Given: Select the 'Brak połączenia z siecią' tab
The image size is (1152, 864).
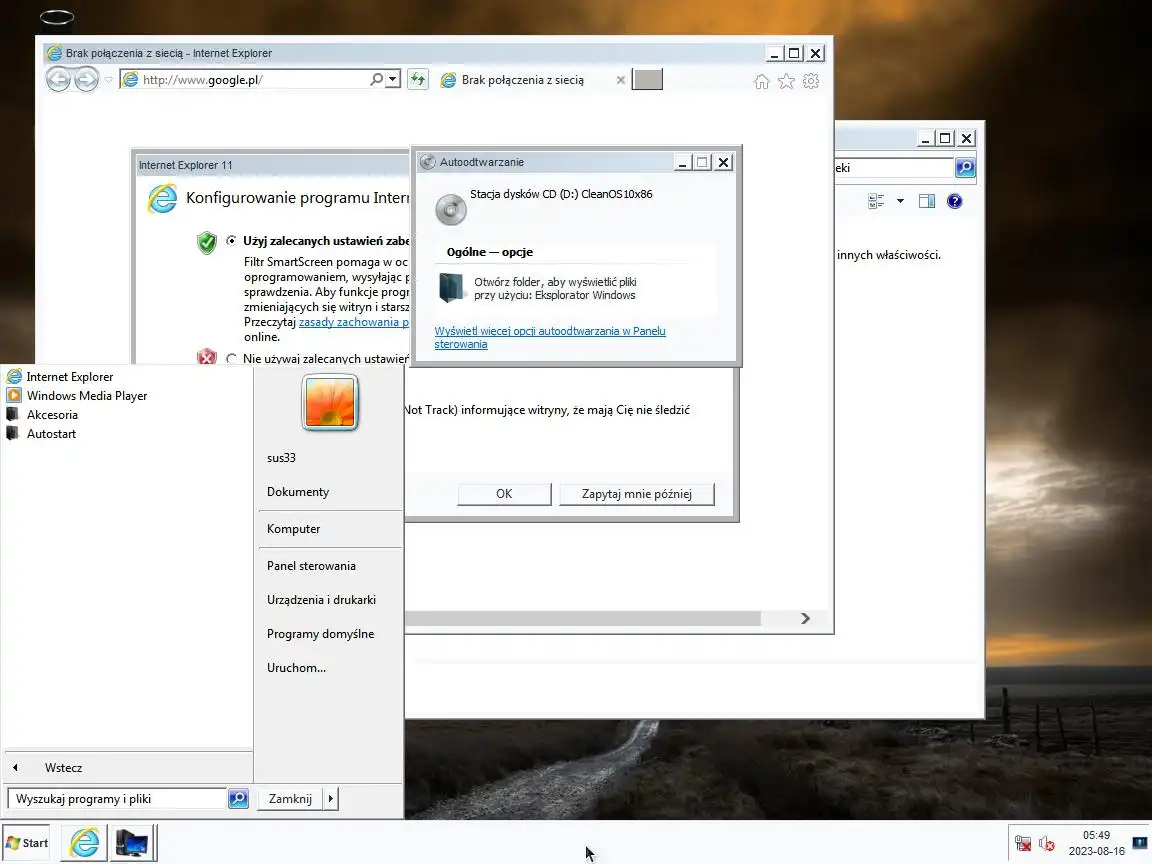Looking at the screenshot, I should click(x=522, y=80).
